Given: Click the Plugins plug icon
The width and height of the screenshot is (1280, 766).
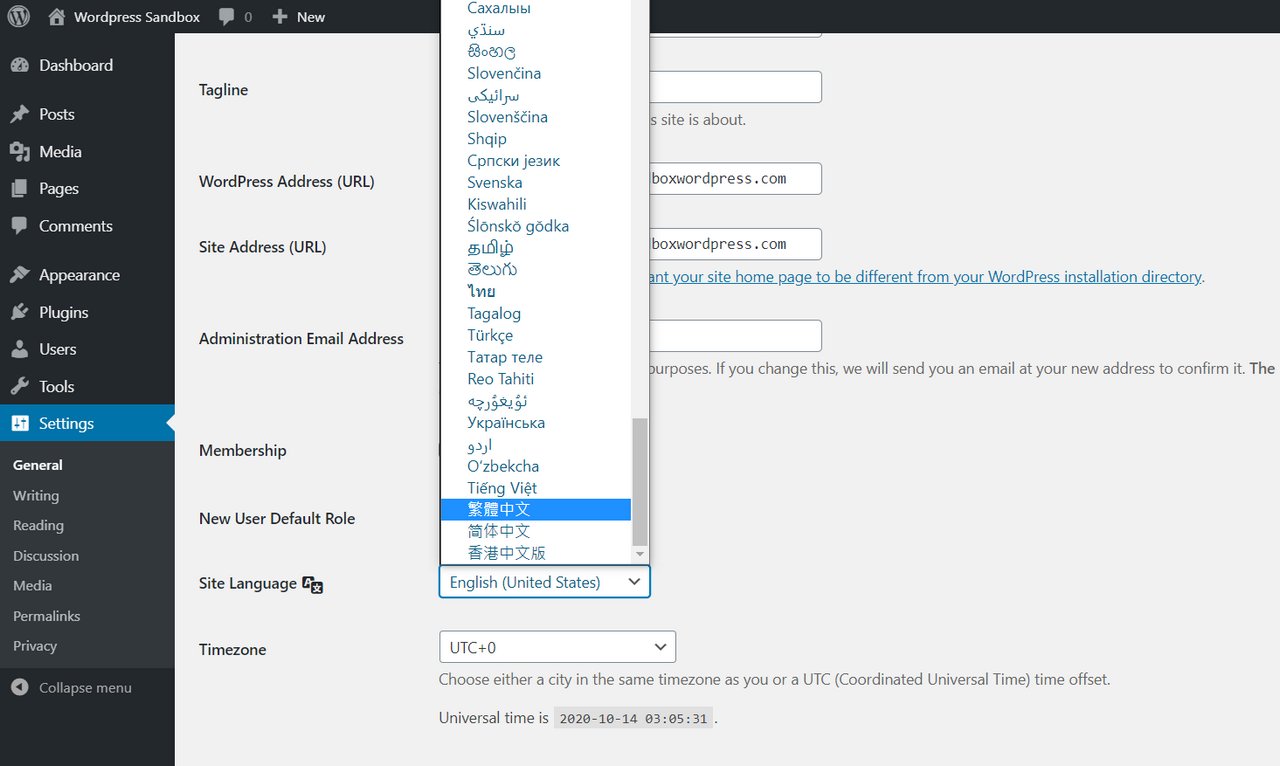Looking at the screenshot, I should (20, 312).
